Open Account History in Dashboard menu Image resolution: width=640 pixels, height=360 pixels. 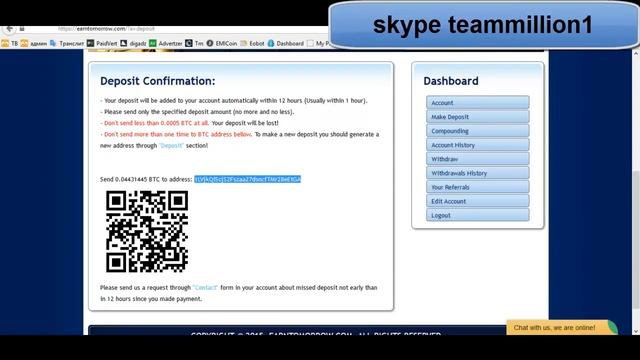(478, 145)
